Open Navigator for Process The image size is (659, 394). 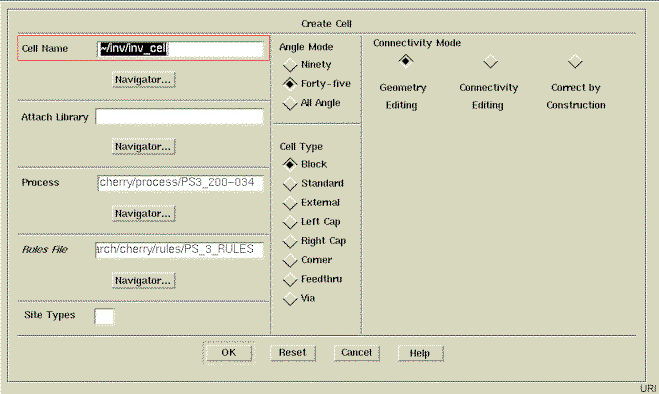pyautogui.click(x=143, y=214)
